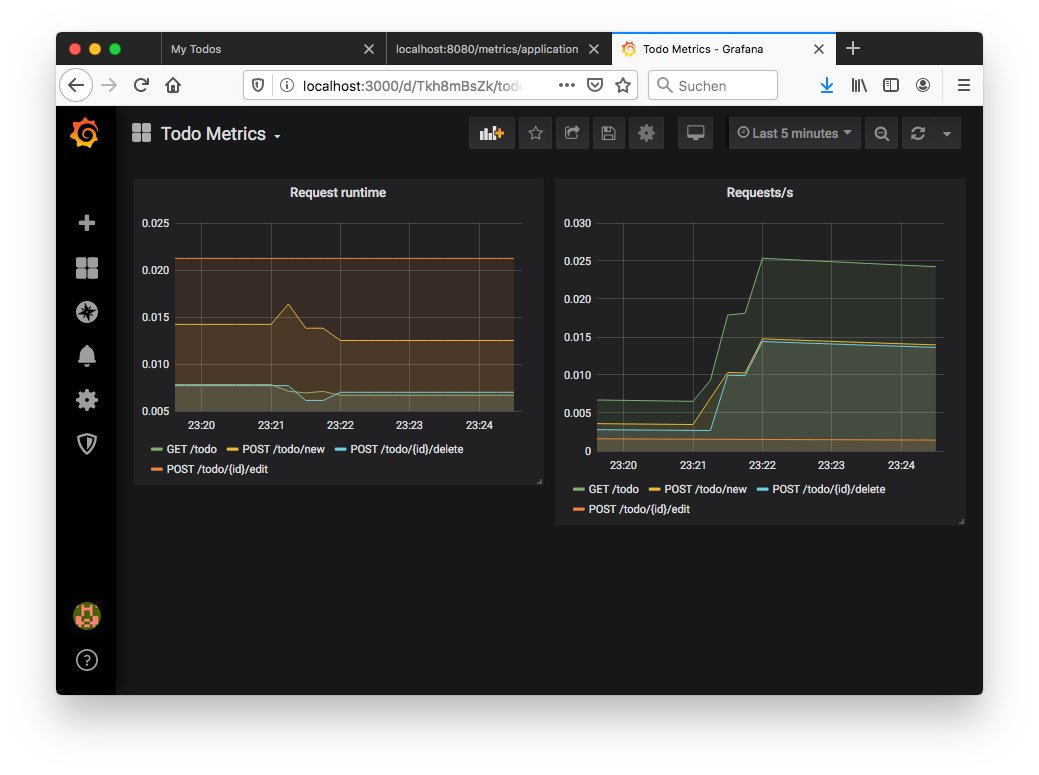Open the Create plus menu in sidebar
The image size is (1039, 775).
point(87,223)
